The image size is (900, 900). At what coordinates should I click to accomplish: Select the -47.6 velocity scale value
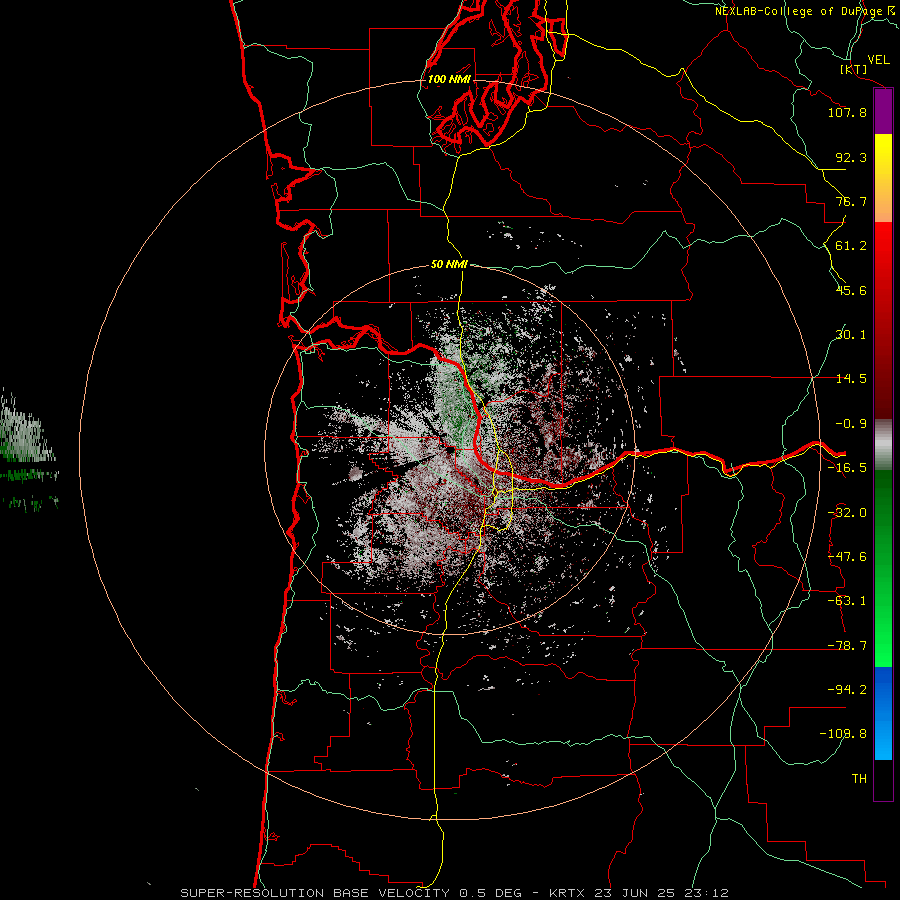(847, 557)
